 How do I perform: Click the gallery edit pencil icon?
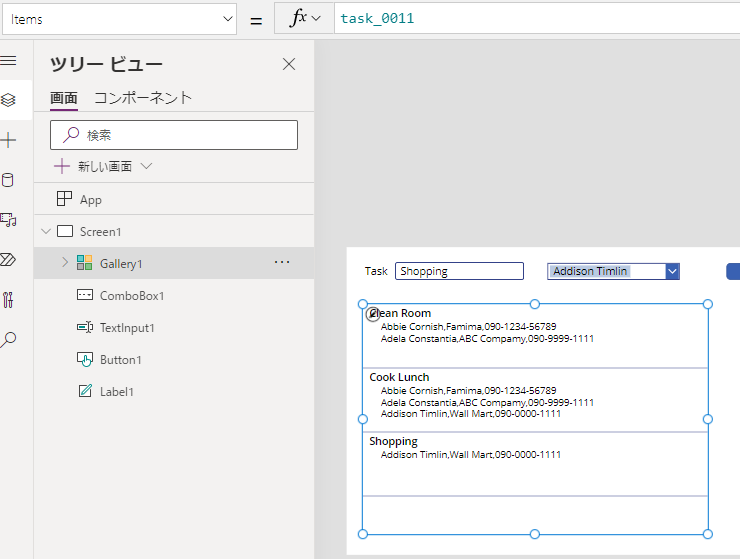(373, 313)
